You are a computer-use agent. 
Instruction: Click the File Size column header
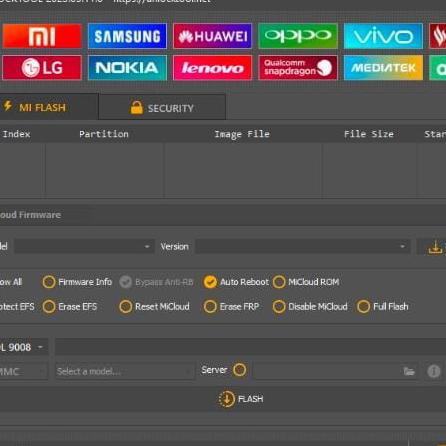[369, 134]
